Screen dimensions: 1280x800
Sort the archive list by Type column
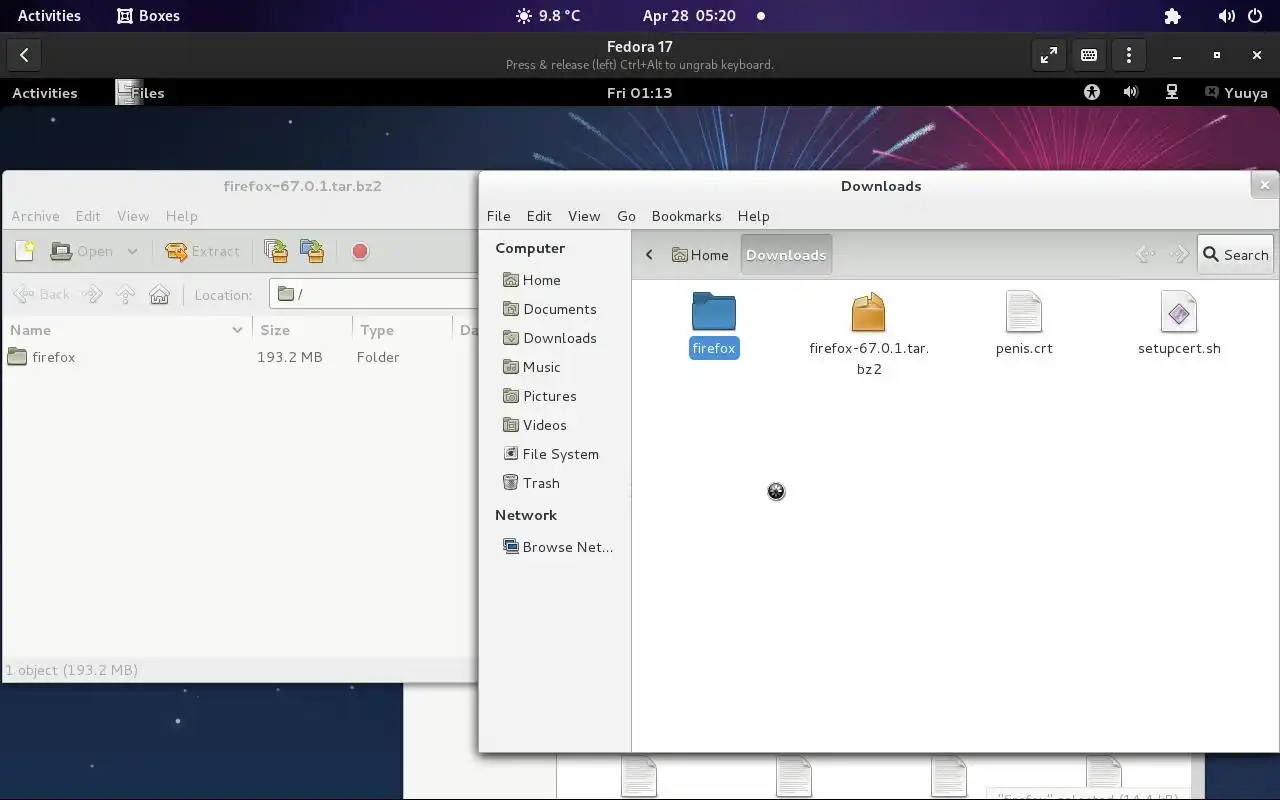coord(401,330)
